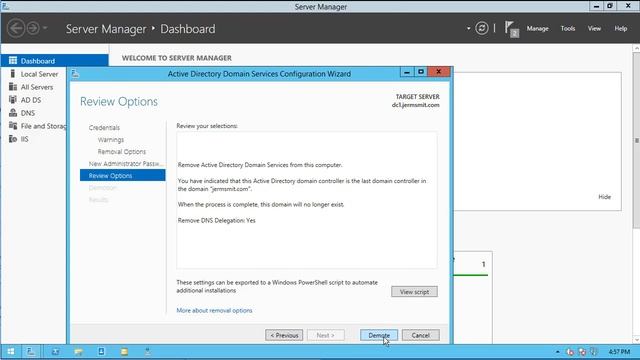Maximize the configuration wizard window

(421, 72)
